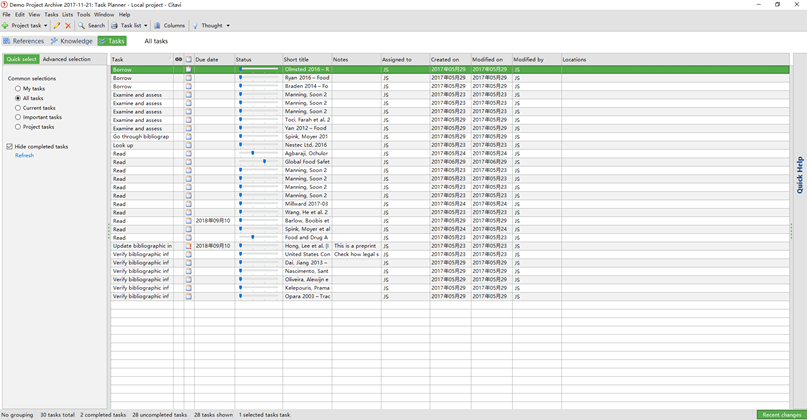Viewport: 807px width, 420px height.
Task: Click the Thought light bulb icon
Action: pyautogui.click(x=196, y=25)
